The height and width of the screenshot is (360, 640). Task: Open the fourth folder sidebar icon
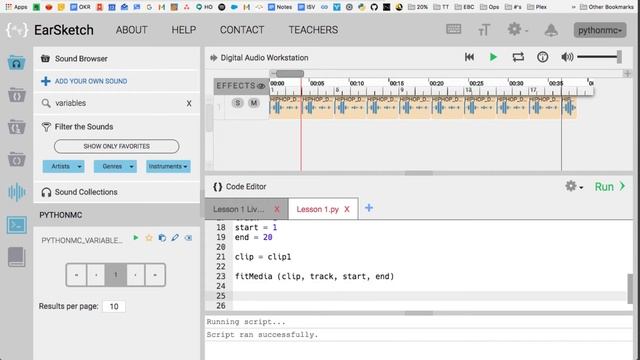[16, 159]
